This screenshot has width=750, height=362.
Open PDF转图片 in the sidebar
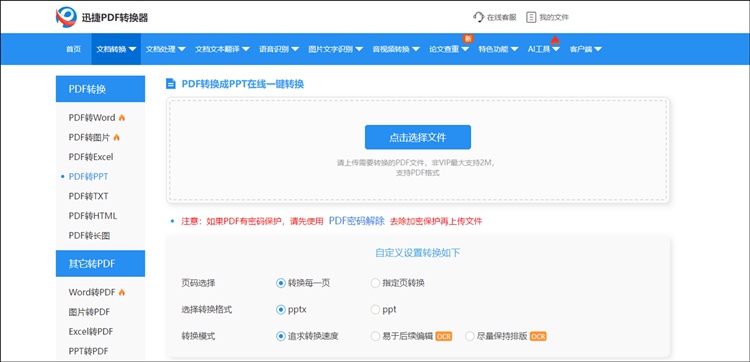(x=89, y=138)
